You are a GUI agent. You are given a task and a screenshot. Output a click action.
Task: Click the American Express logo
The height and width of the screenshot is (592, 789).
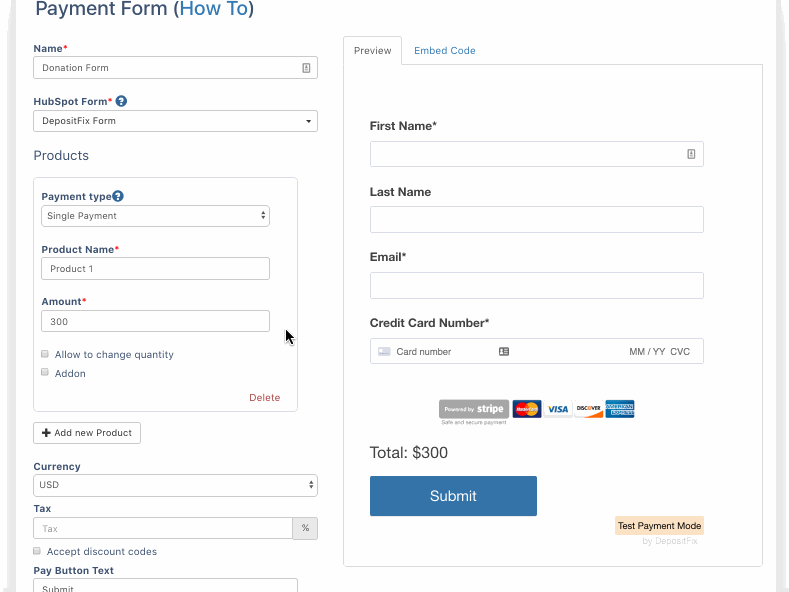coord(620,409)
